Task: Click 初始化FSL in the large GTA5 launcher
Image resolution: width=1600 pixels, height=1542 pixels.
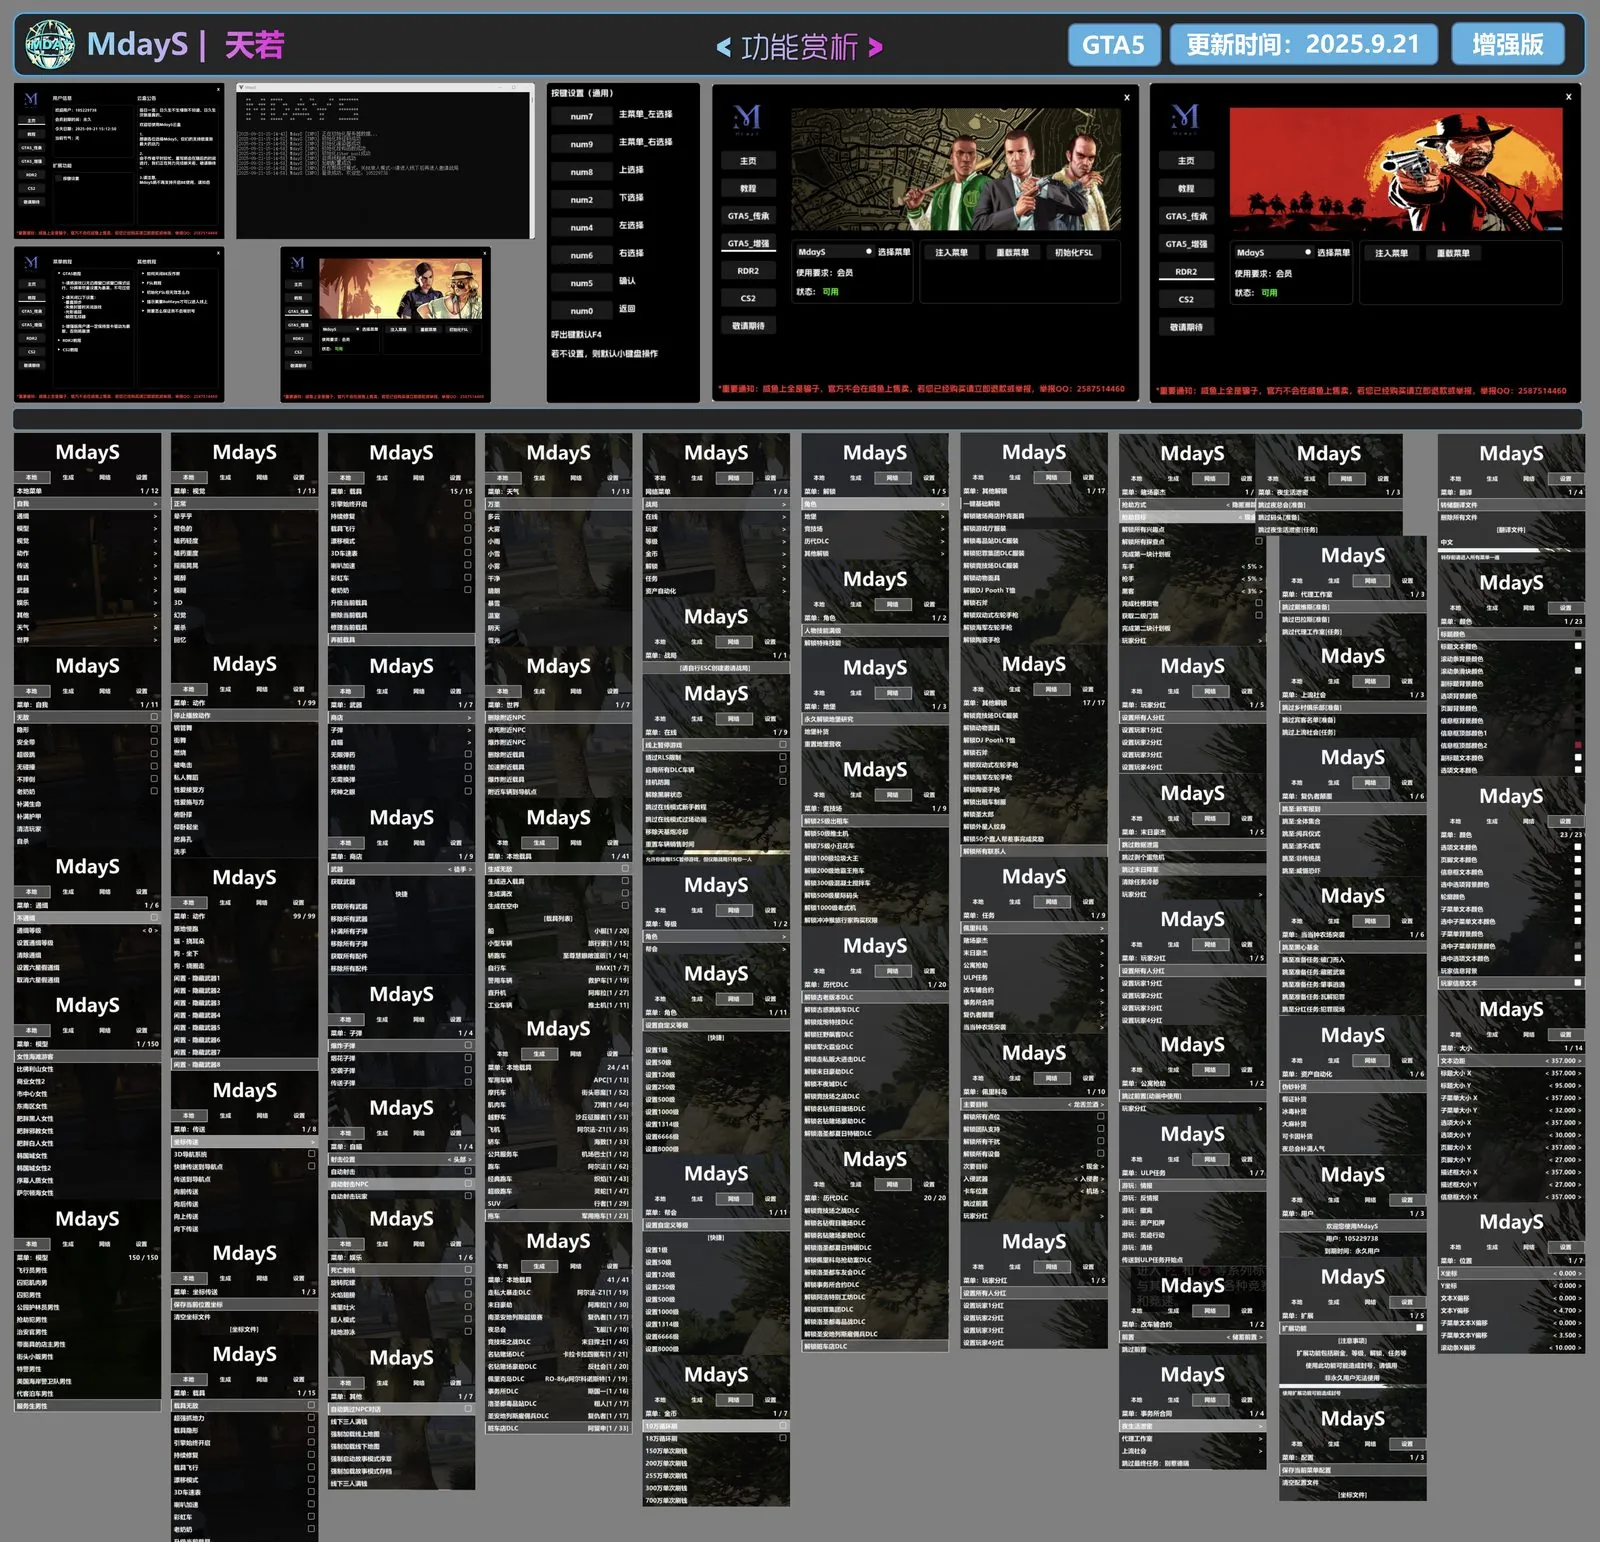Action: click(1073, 253)
